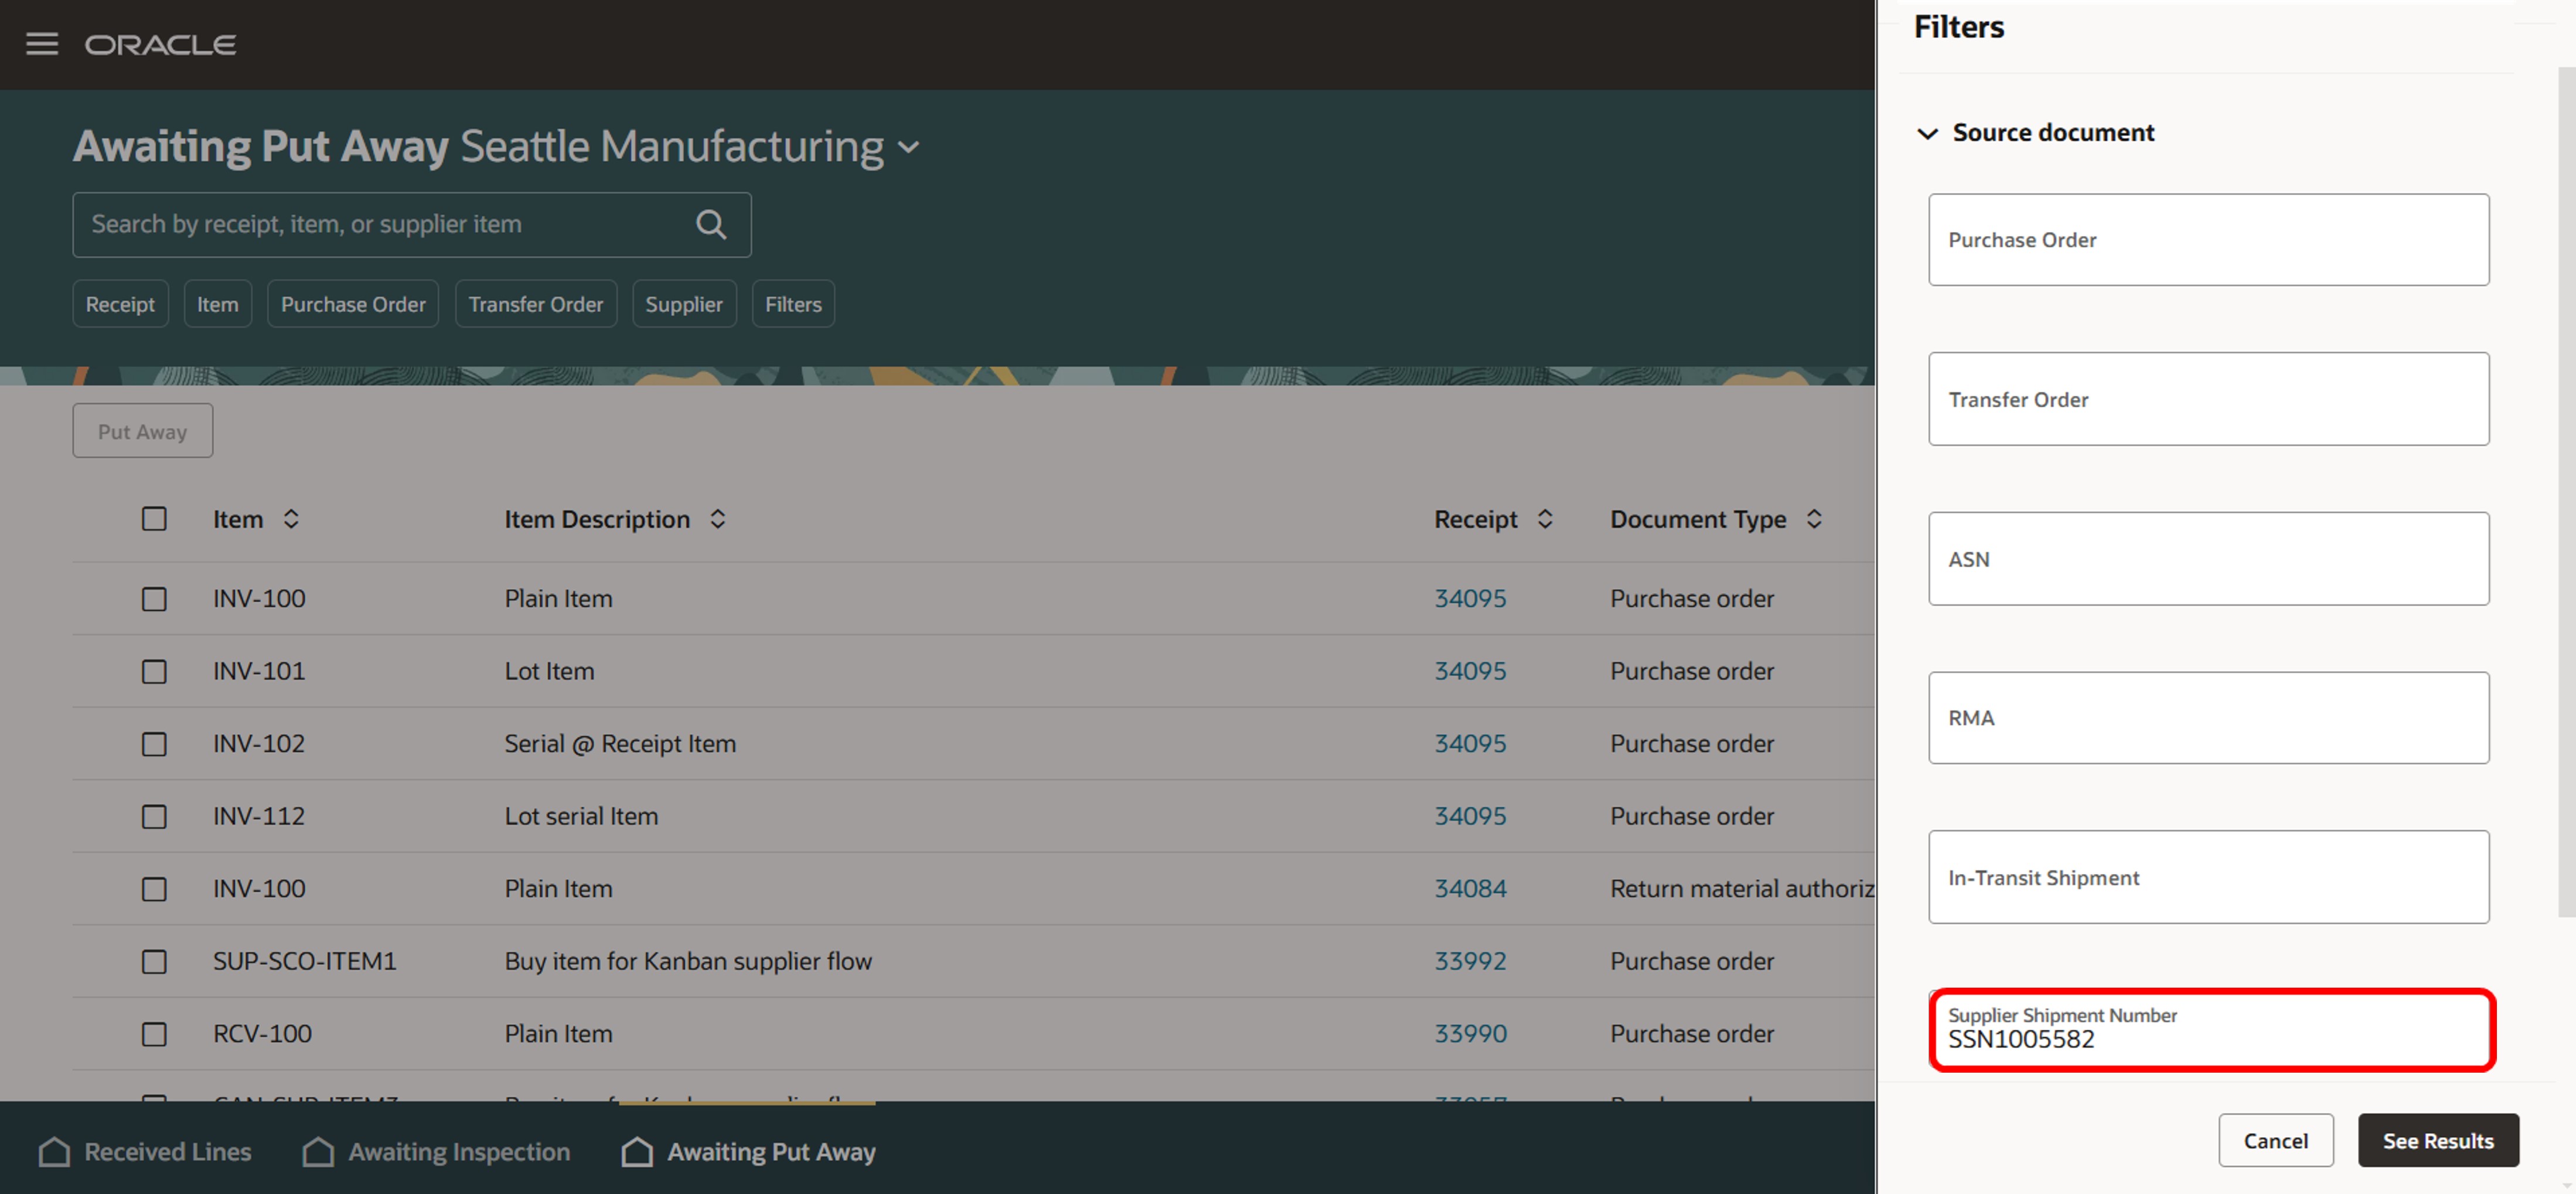Click the Received Lines home icon

point(55,1151)
